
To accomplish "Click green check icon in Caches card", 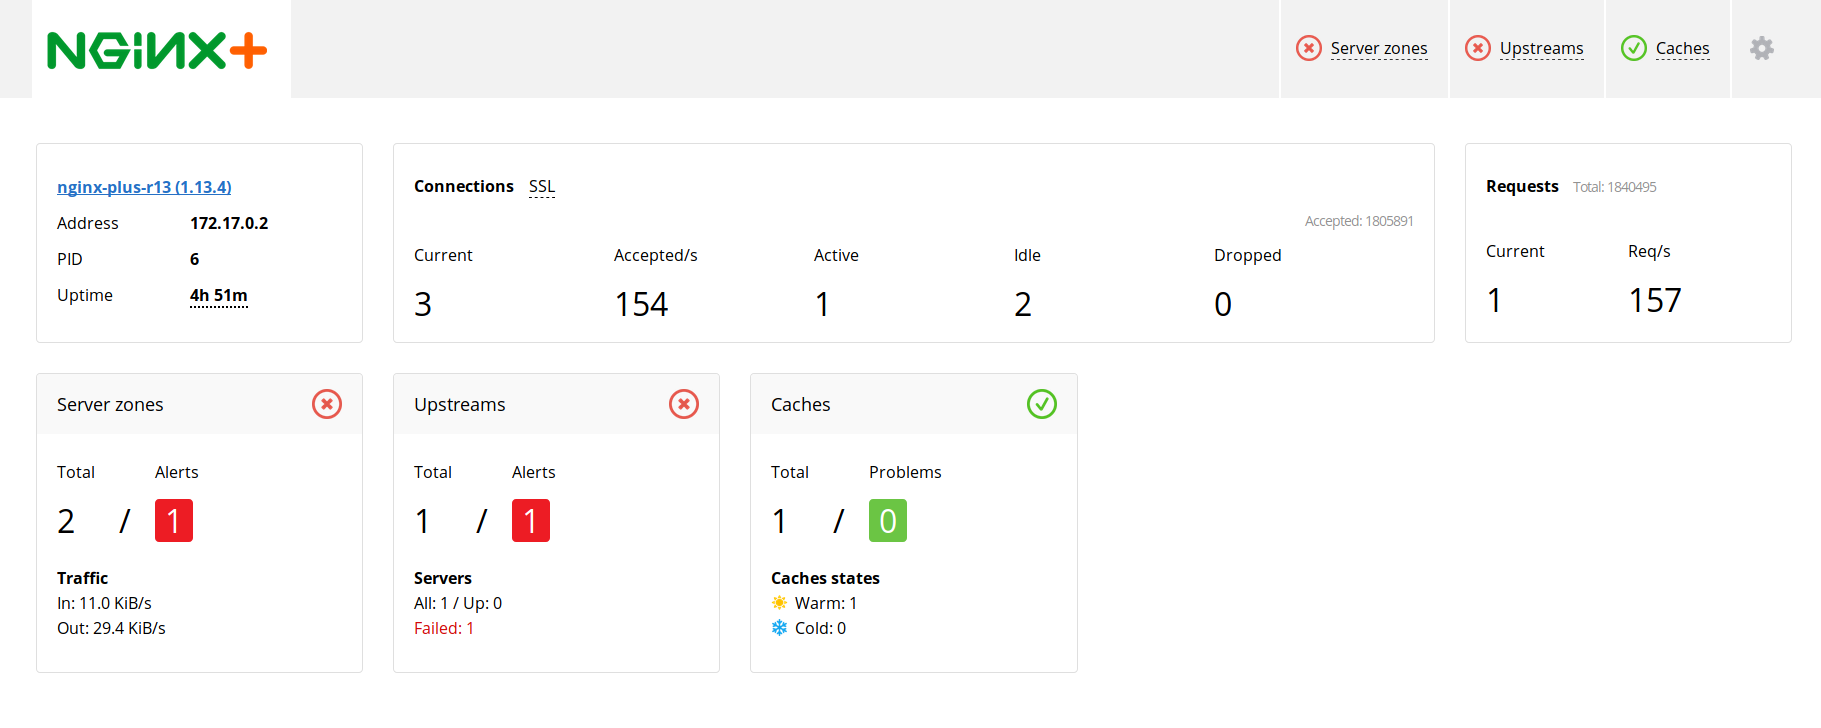I will pos(1042,404).
